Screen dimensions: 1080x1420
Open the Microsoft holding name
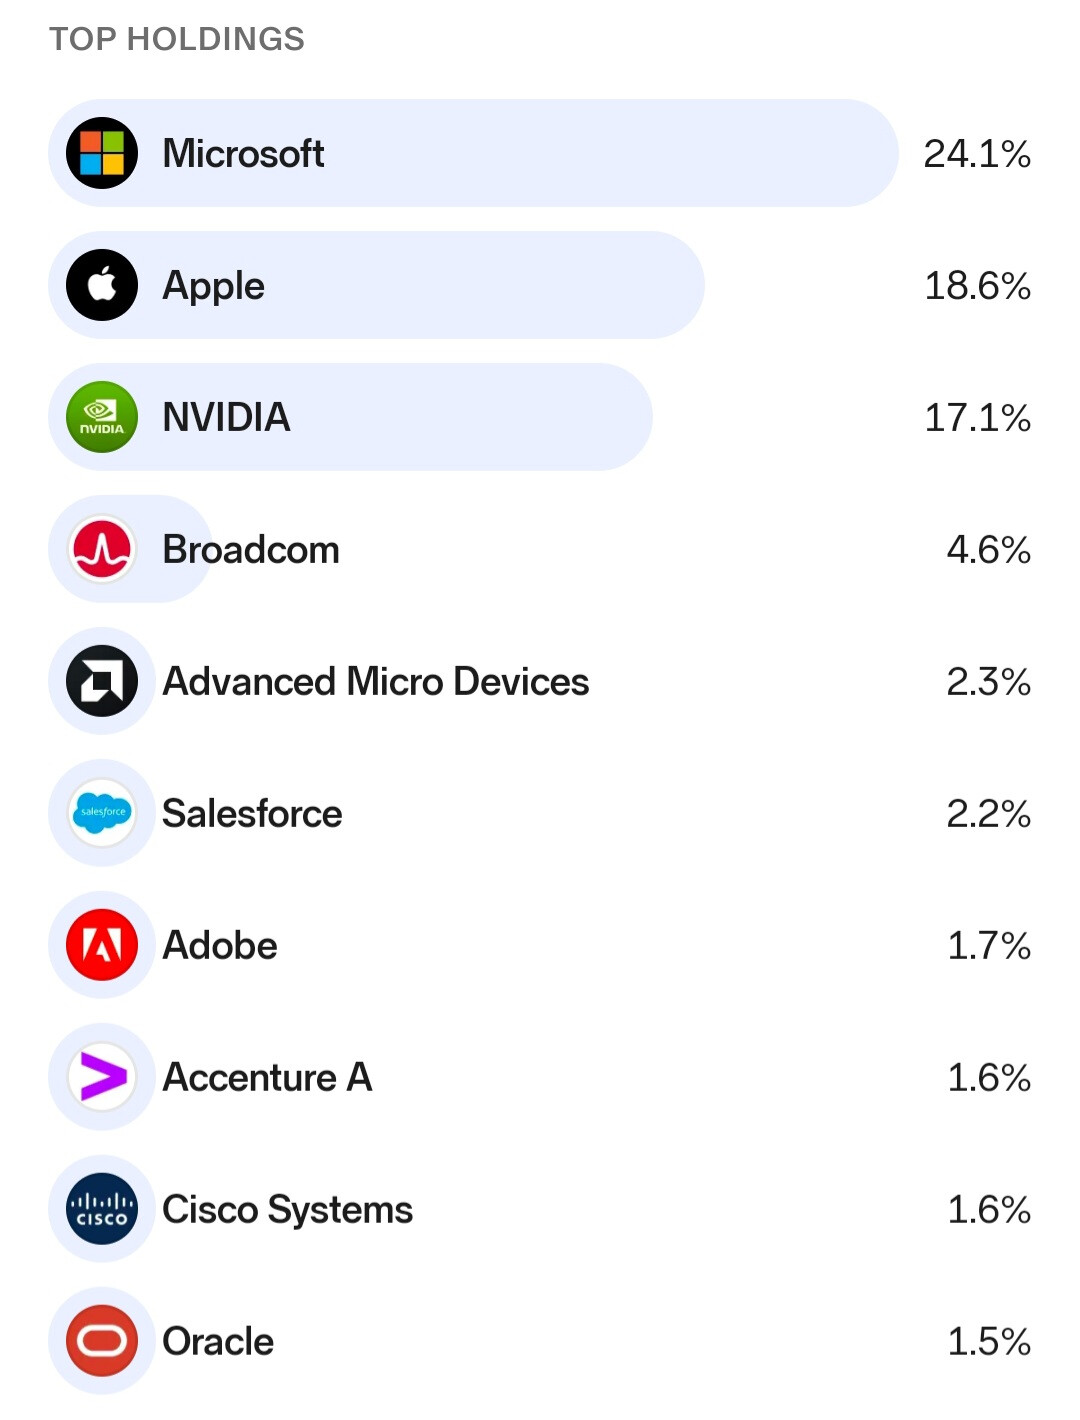tap(243, 154)
